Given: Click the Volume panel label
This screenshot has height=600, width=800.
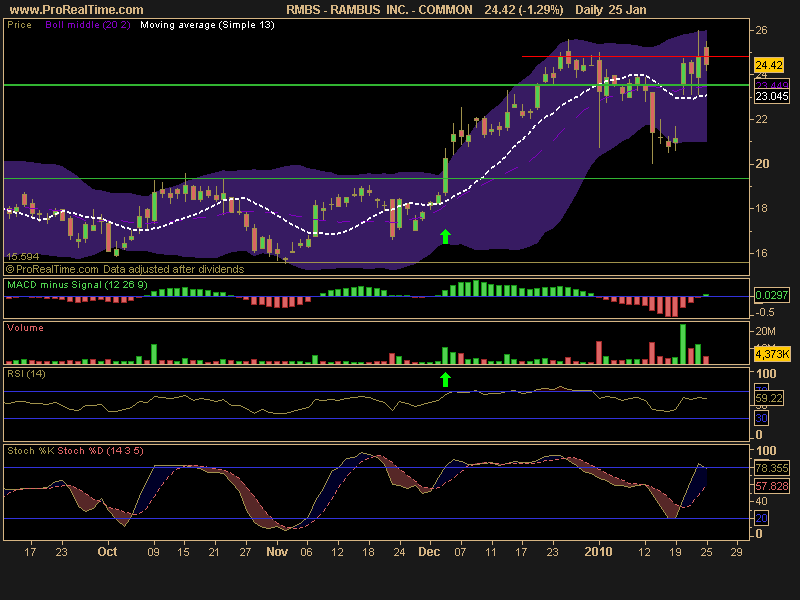Looking at the screenshot, I should (x=25, y=328).
